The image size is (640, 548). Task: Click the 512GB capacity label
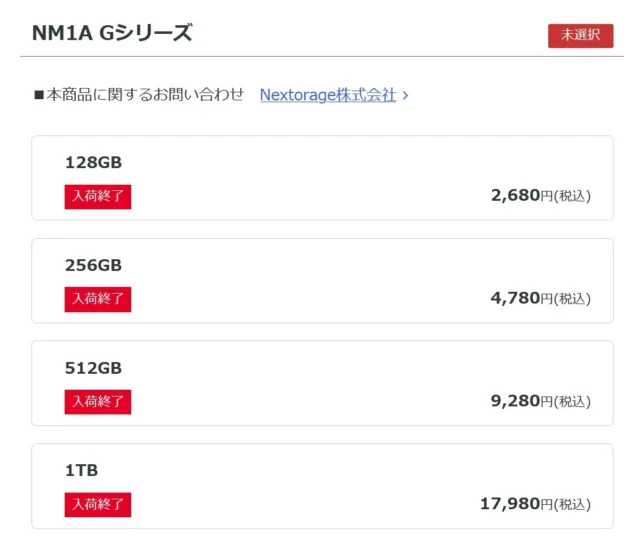point(93,367)
